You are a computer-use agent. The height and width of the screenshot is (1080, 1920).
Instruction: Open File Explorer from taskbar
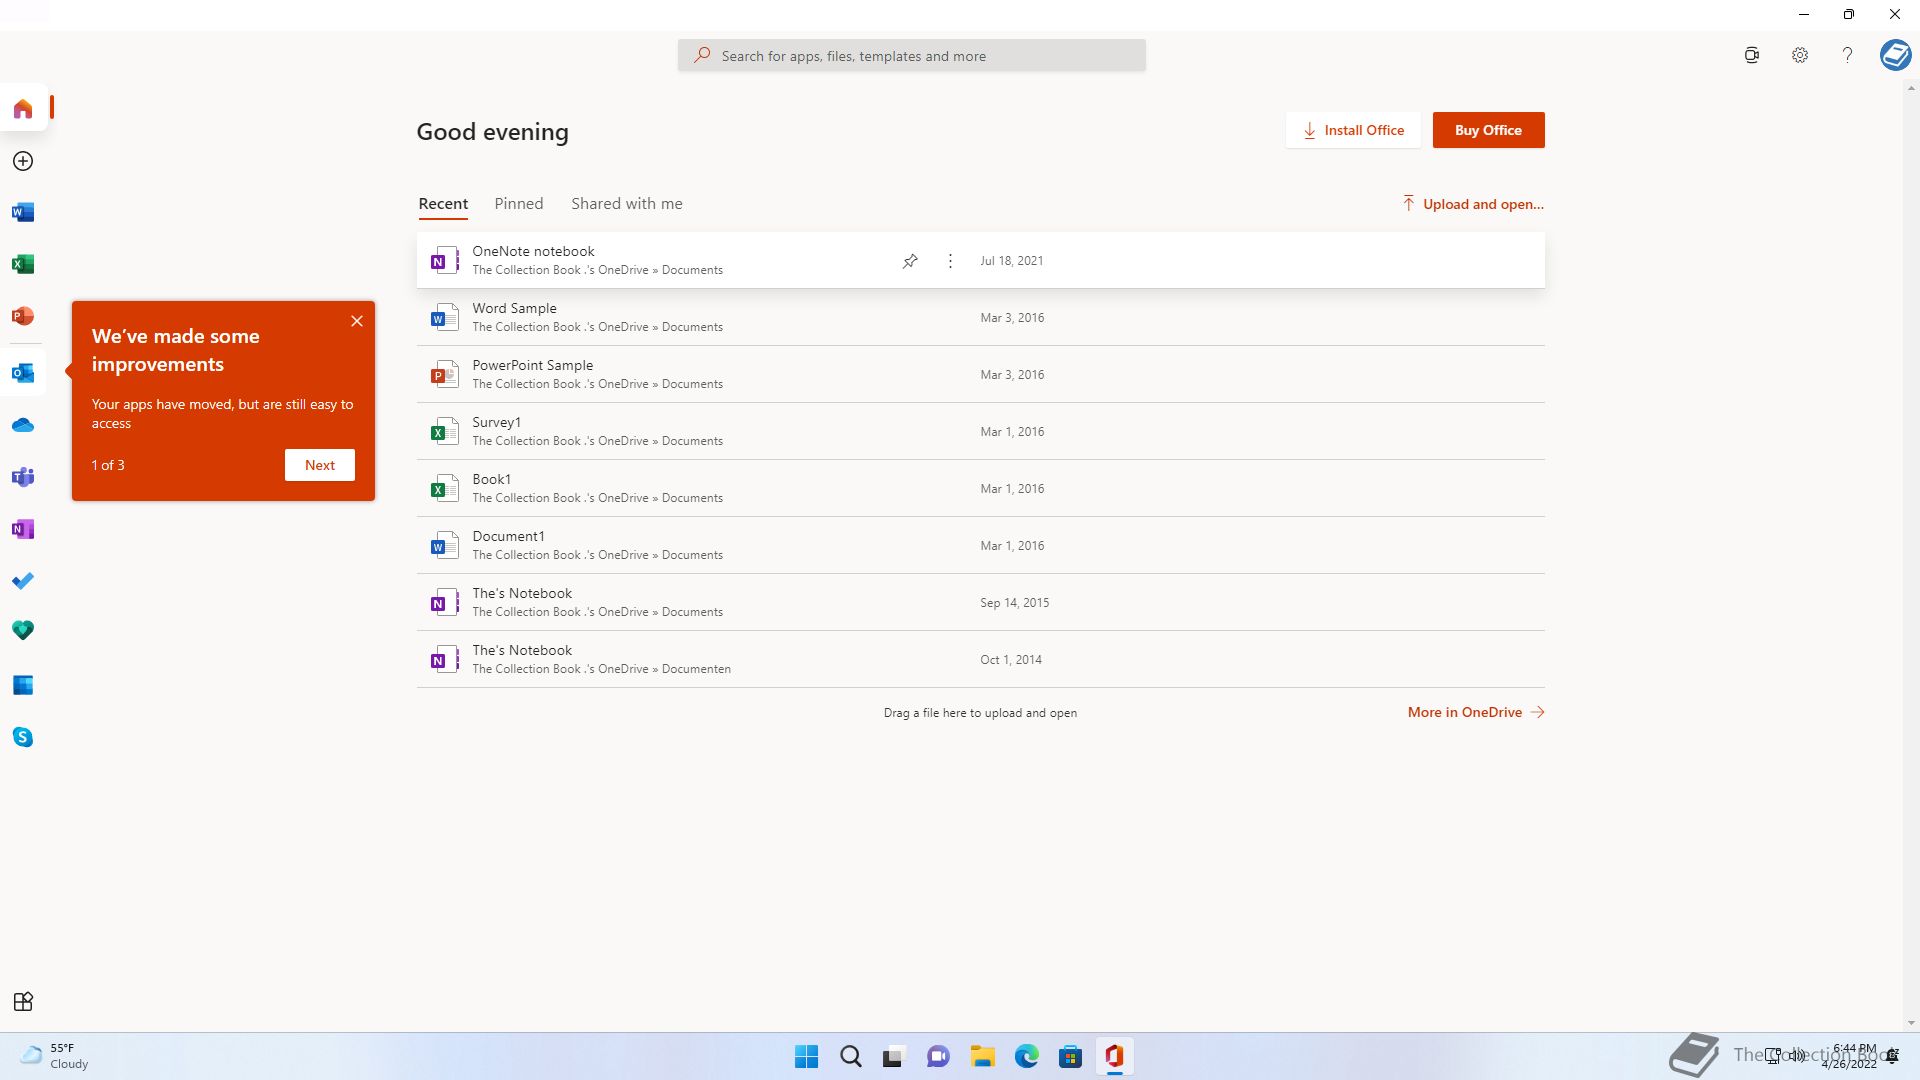[x=983, y=1056]
